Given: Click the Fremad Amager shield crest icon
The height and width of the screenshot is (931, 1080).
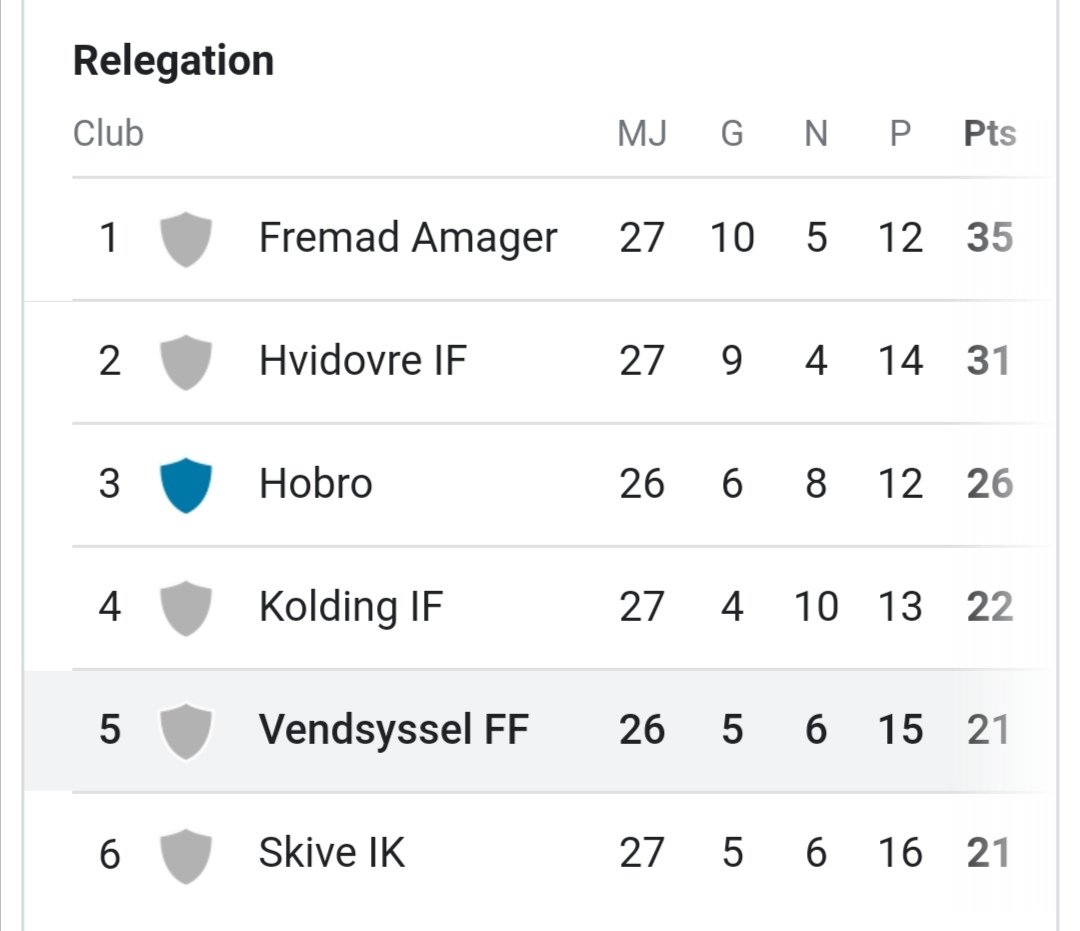Looking at the screenshot, I should tap(185, 239).
